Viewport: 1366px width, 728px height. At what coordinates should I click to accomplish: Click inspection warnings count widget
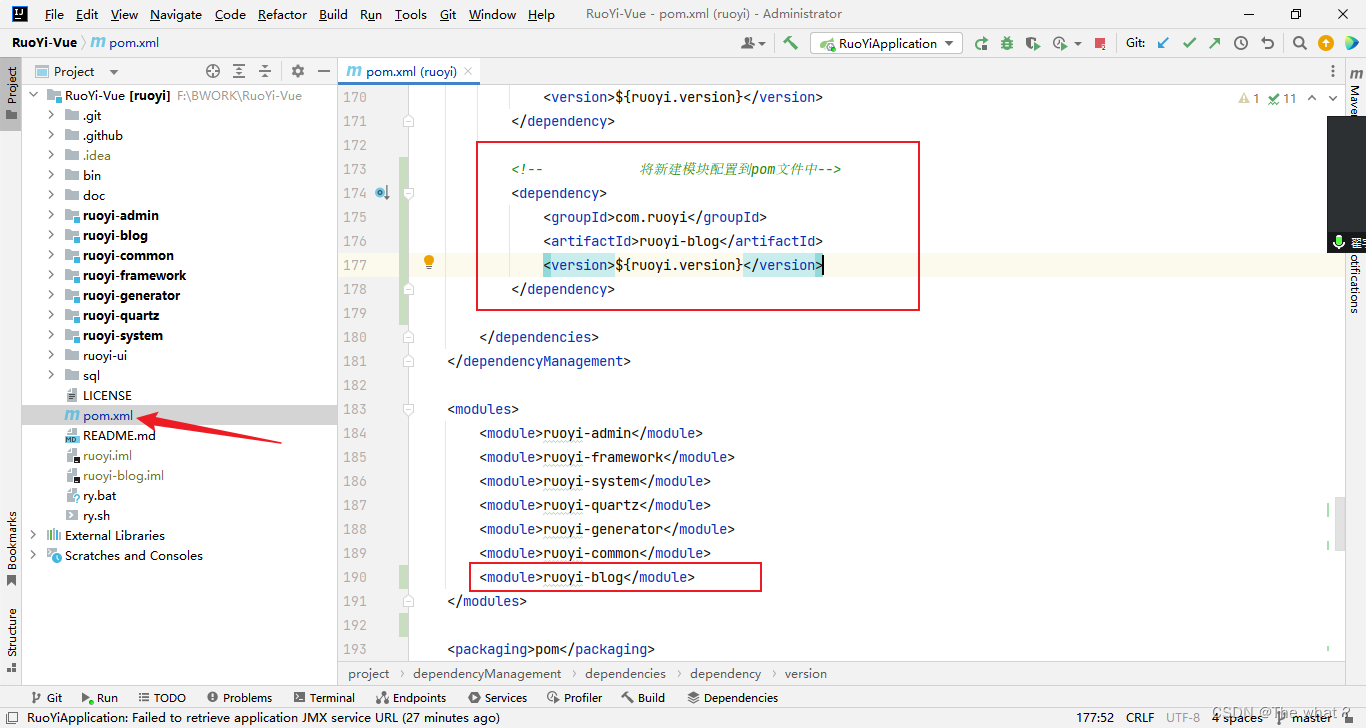(1268, 98)
